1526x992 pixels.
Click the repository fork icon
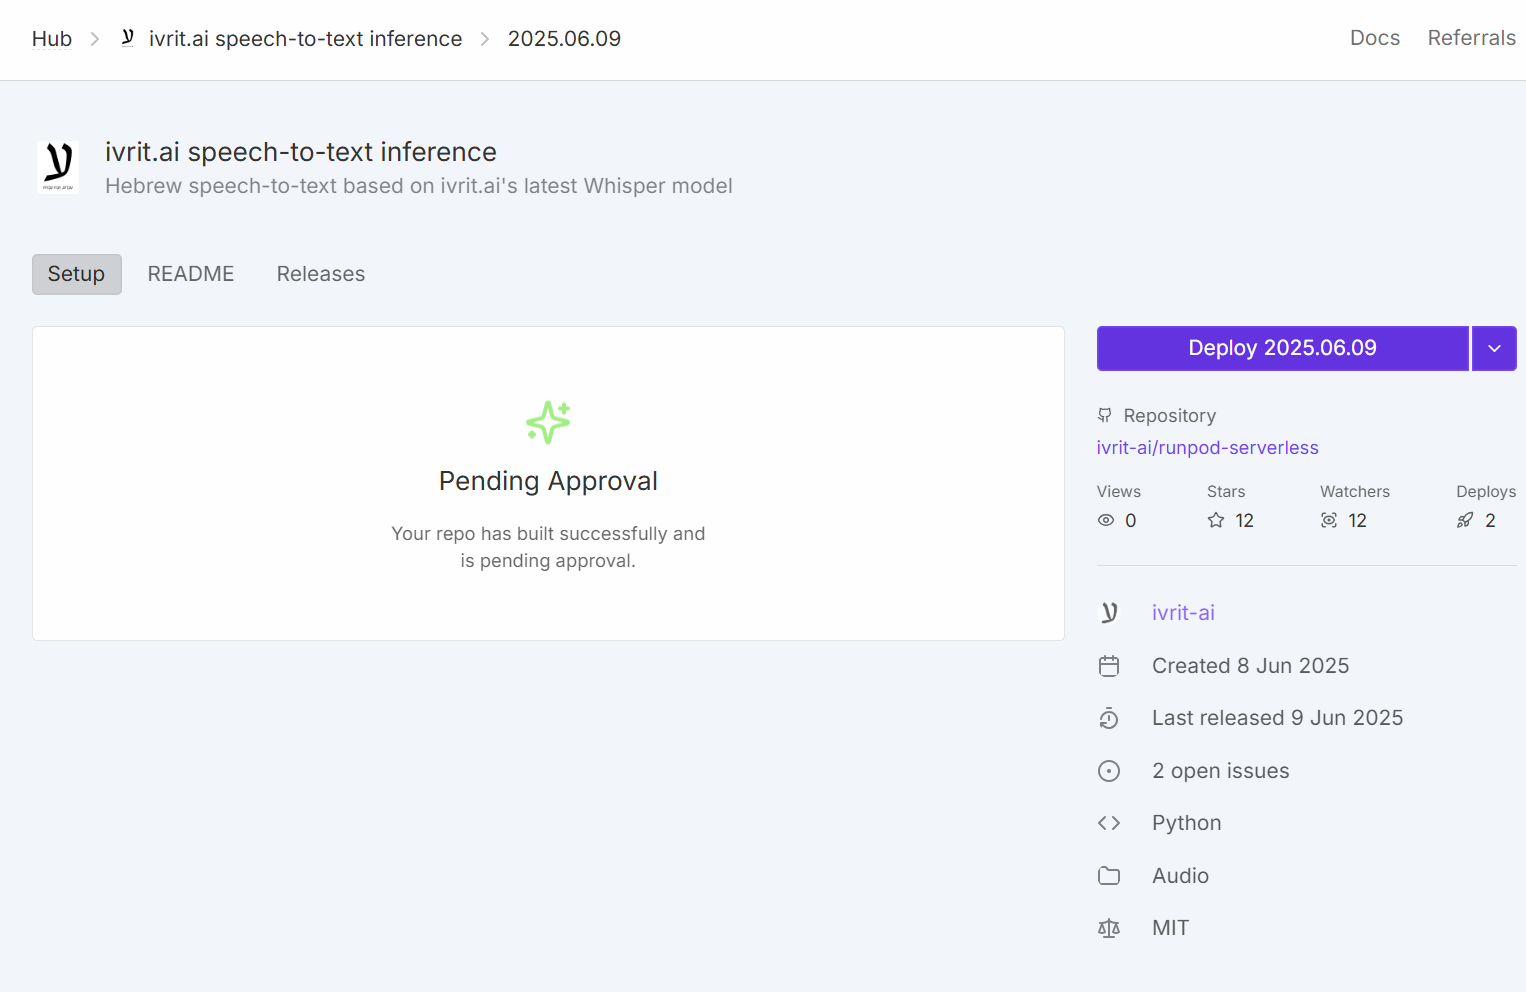[x=1105, y=415]
